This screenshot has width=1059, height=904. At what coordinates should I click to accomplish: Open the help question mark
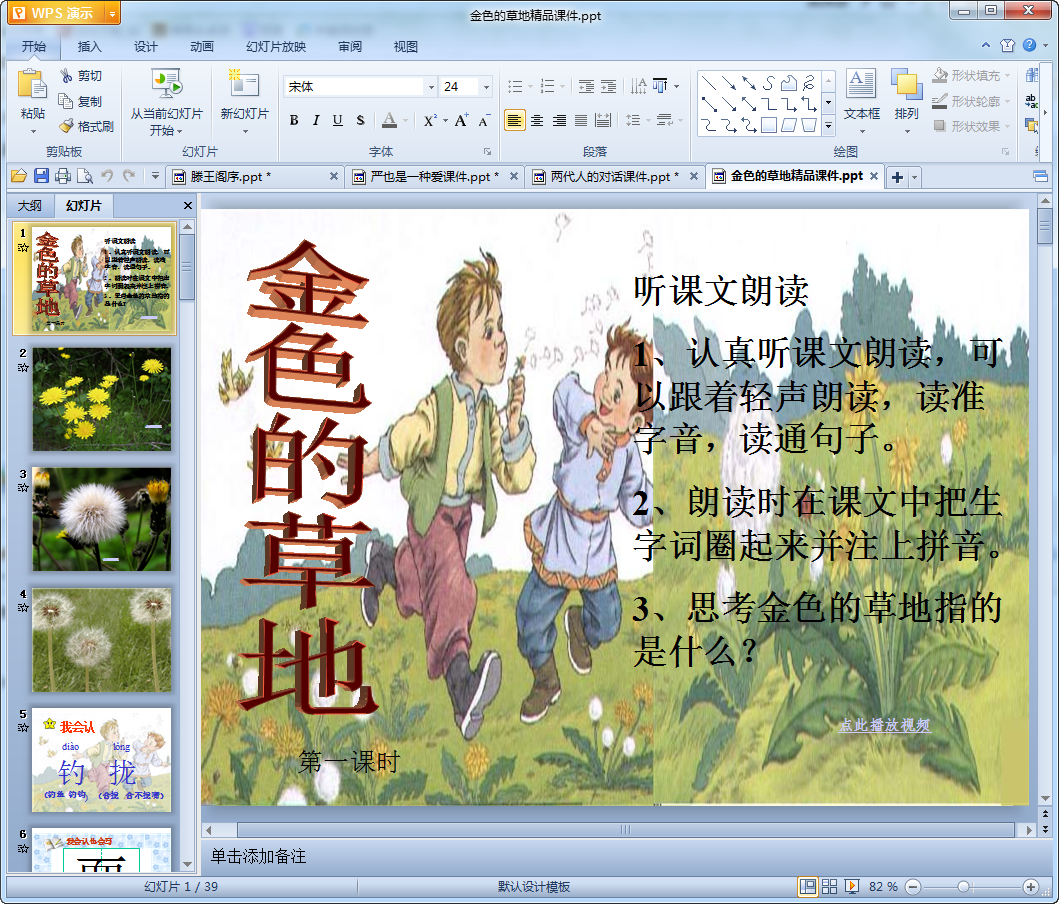pos(1029,45)
